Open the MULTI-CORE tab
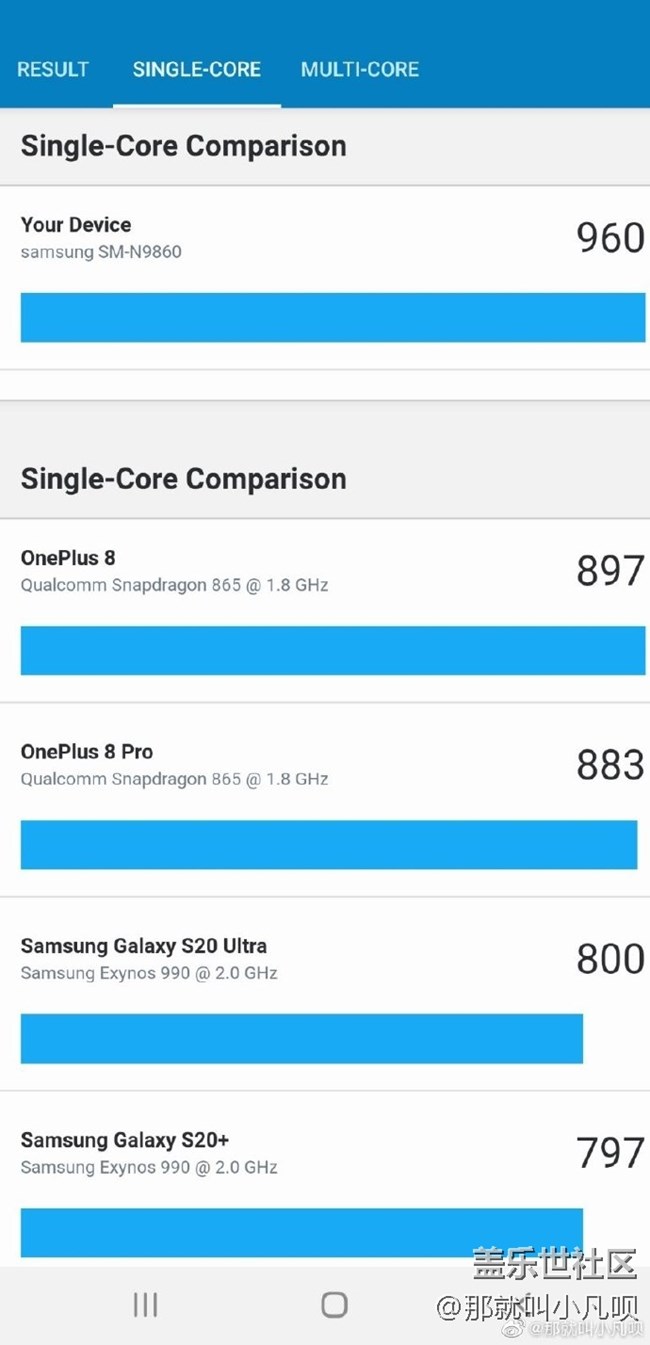The height and width of the screenshot is (1345, 650). pyautogui.click(x=360, y=69)
